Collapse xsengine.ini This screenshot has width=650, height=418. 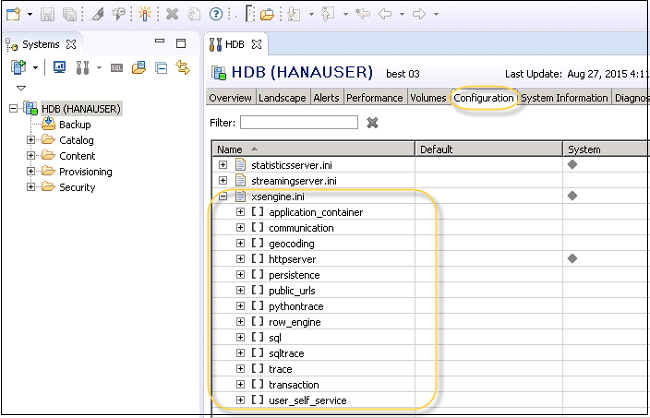(223, 196)
